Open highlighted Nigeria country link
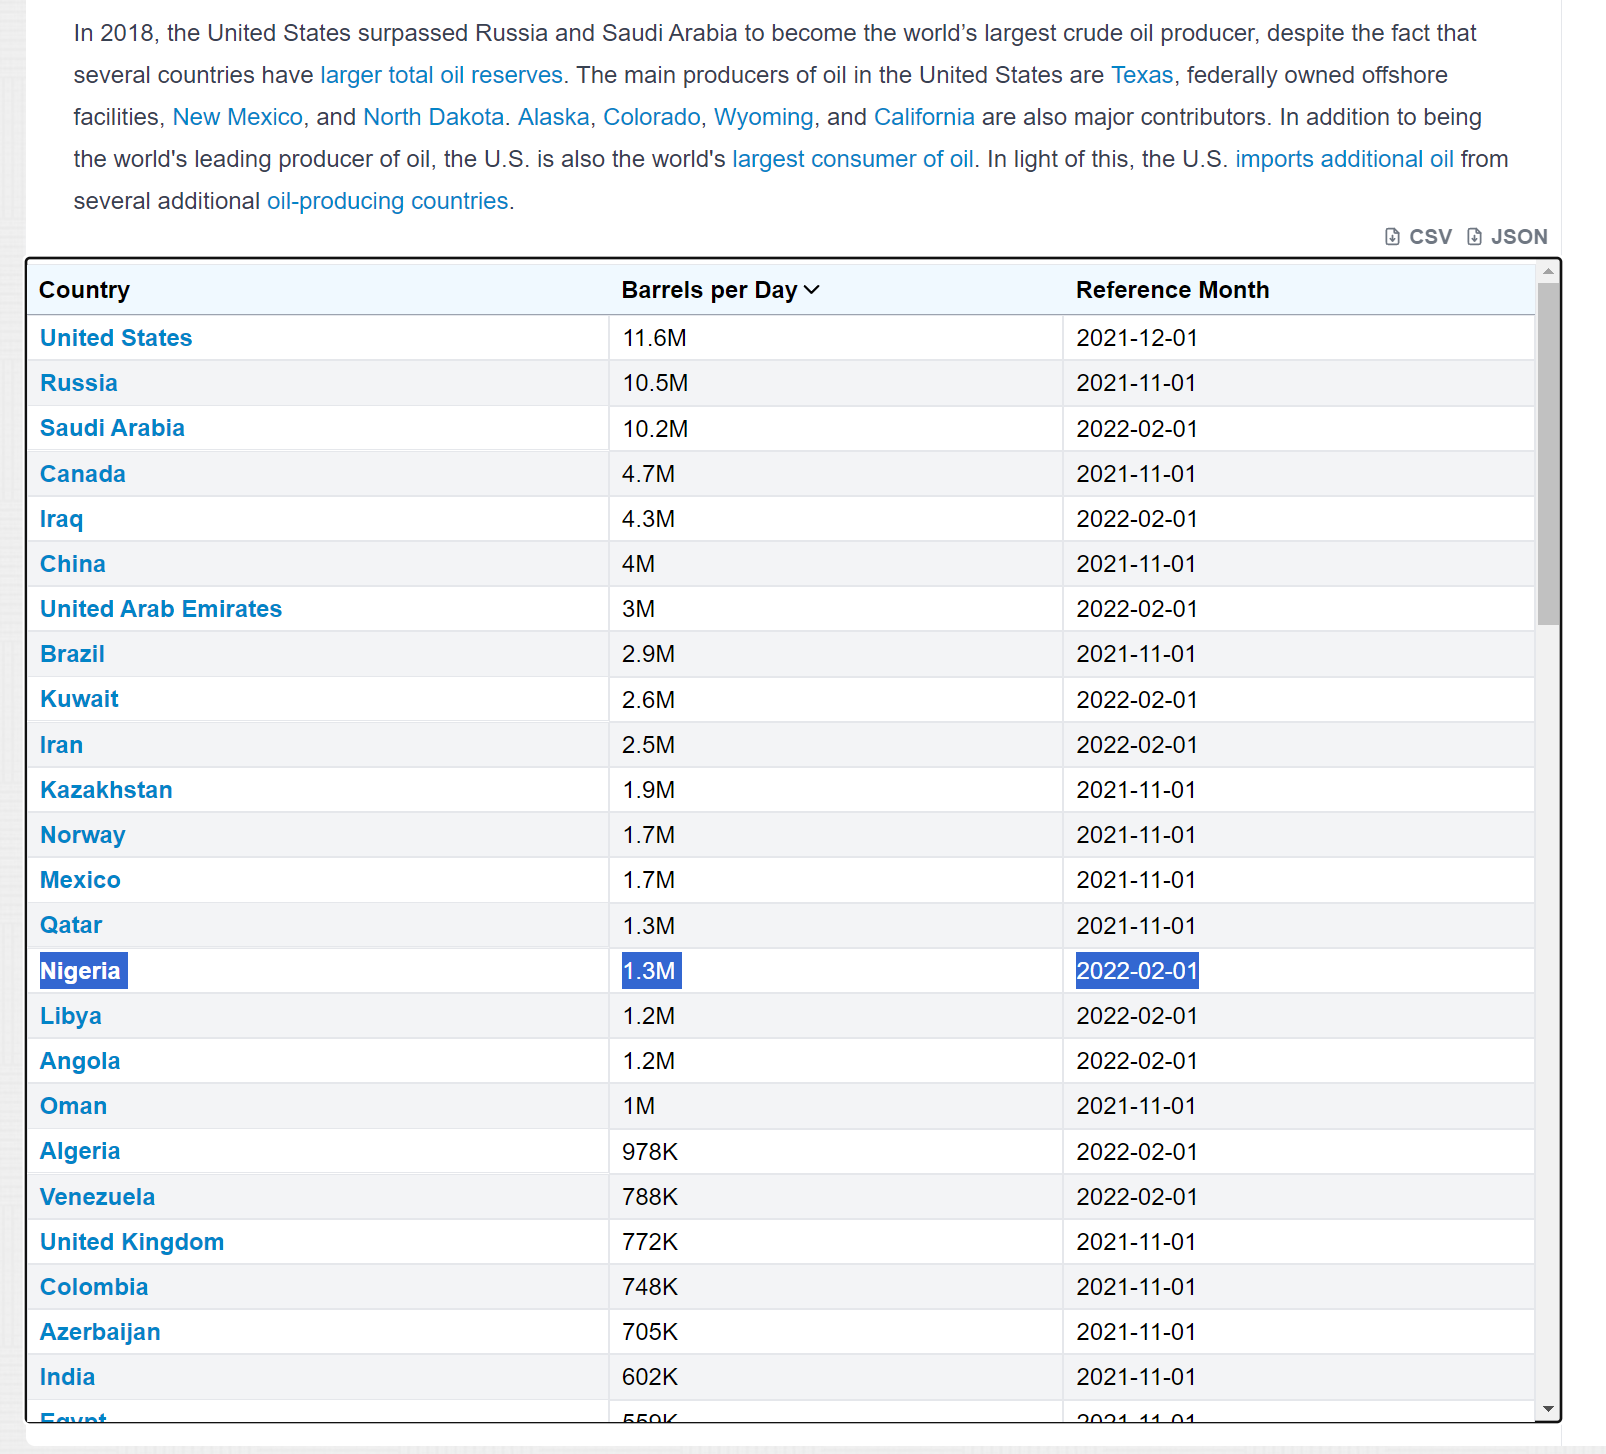This screenshot has height=1454, width=1606. click(80, 971)
